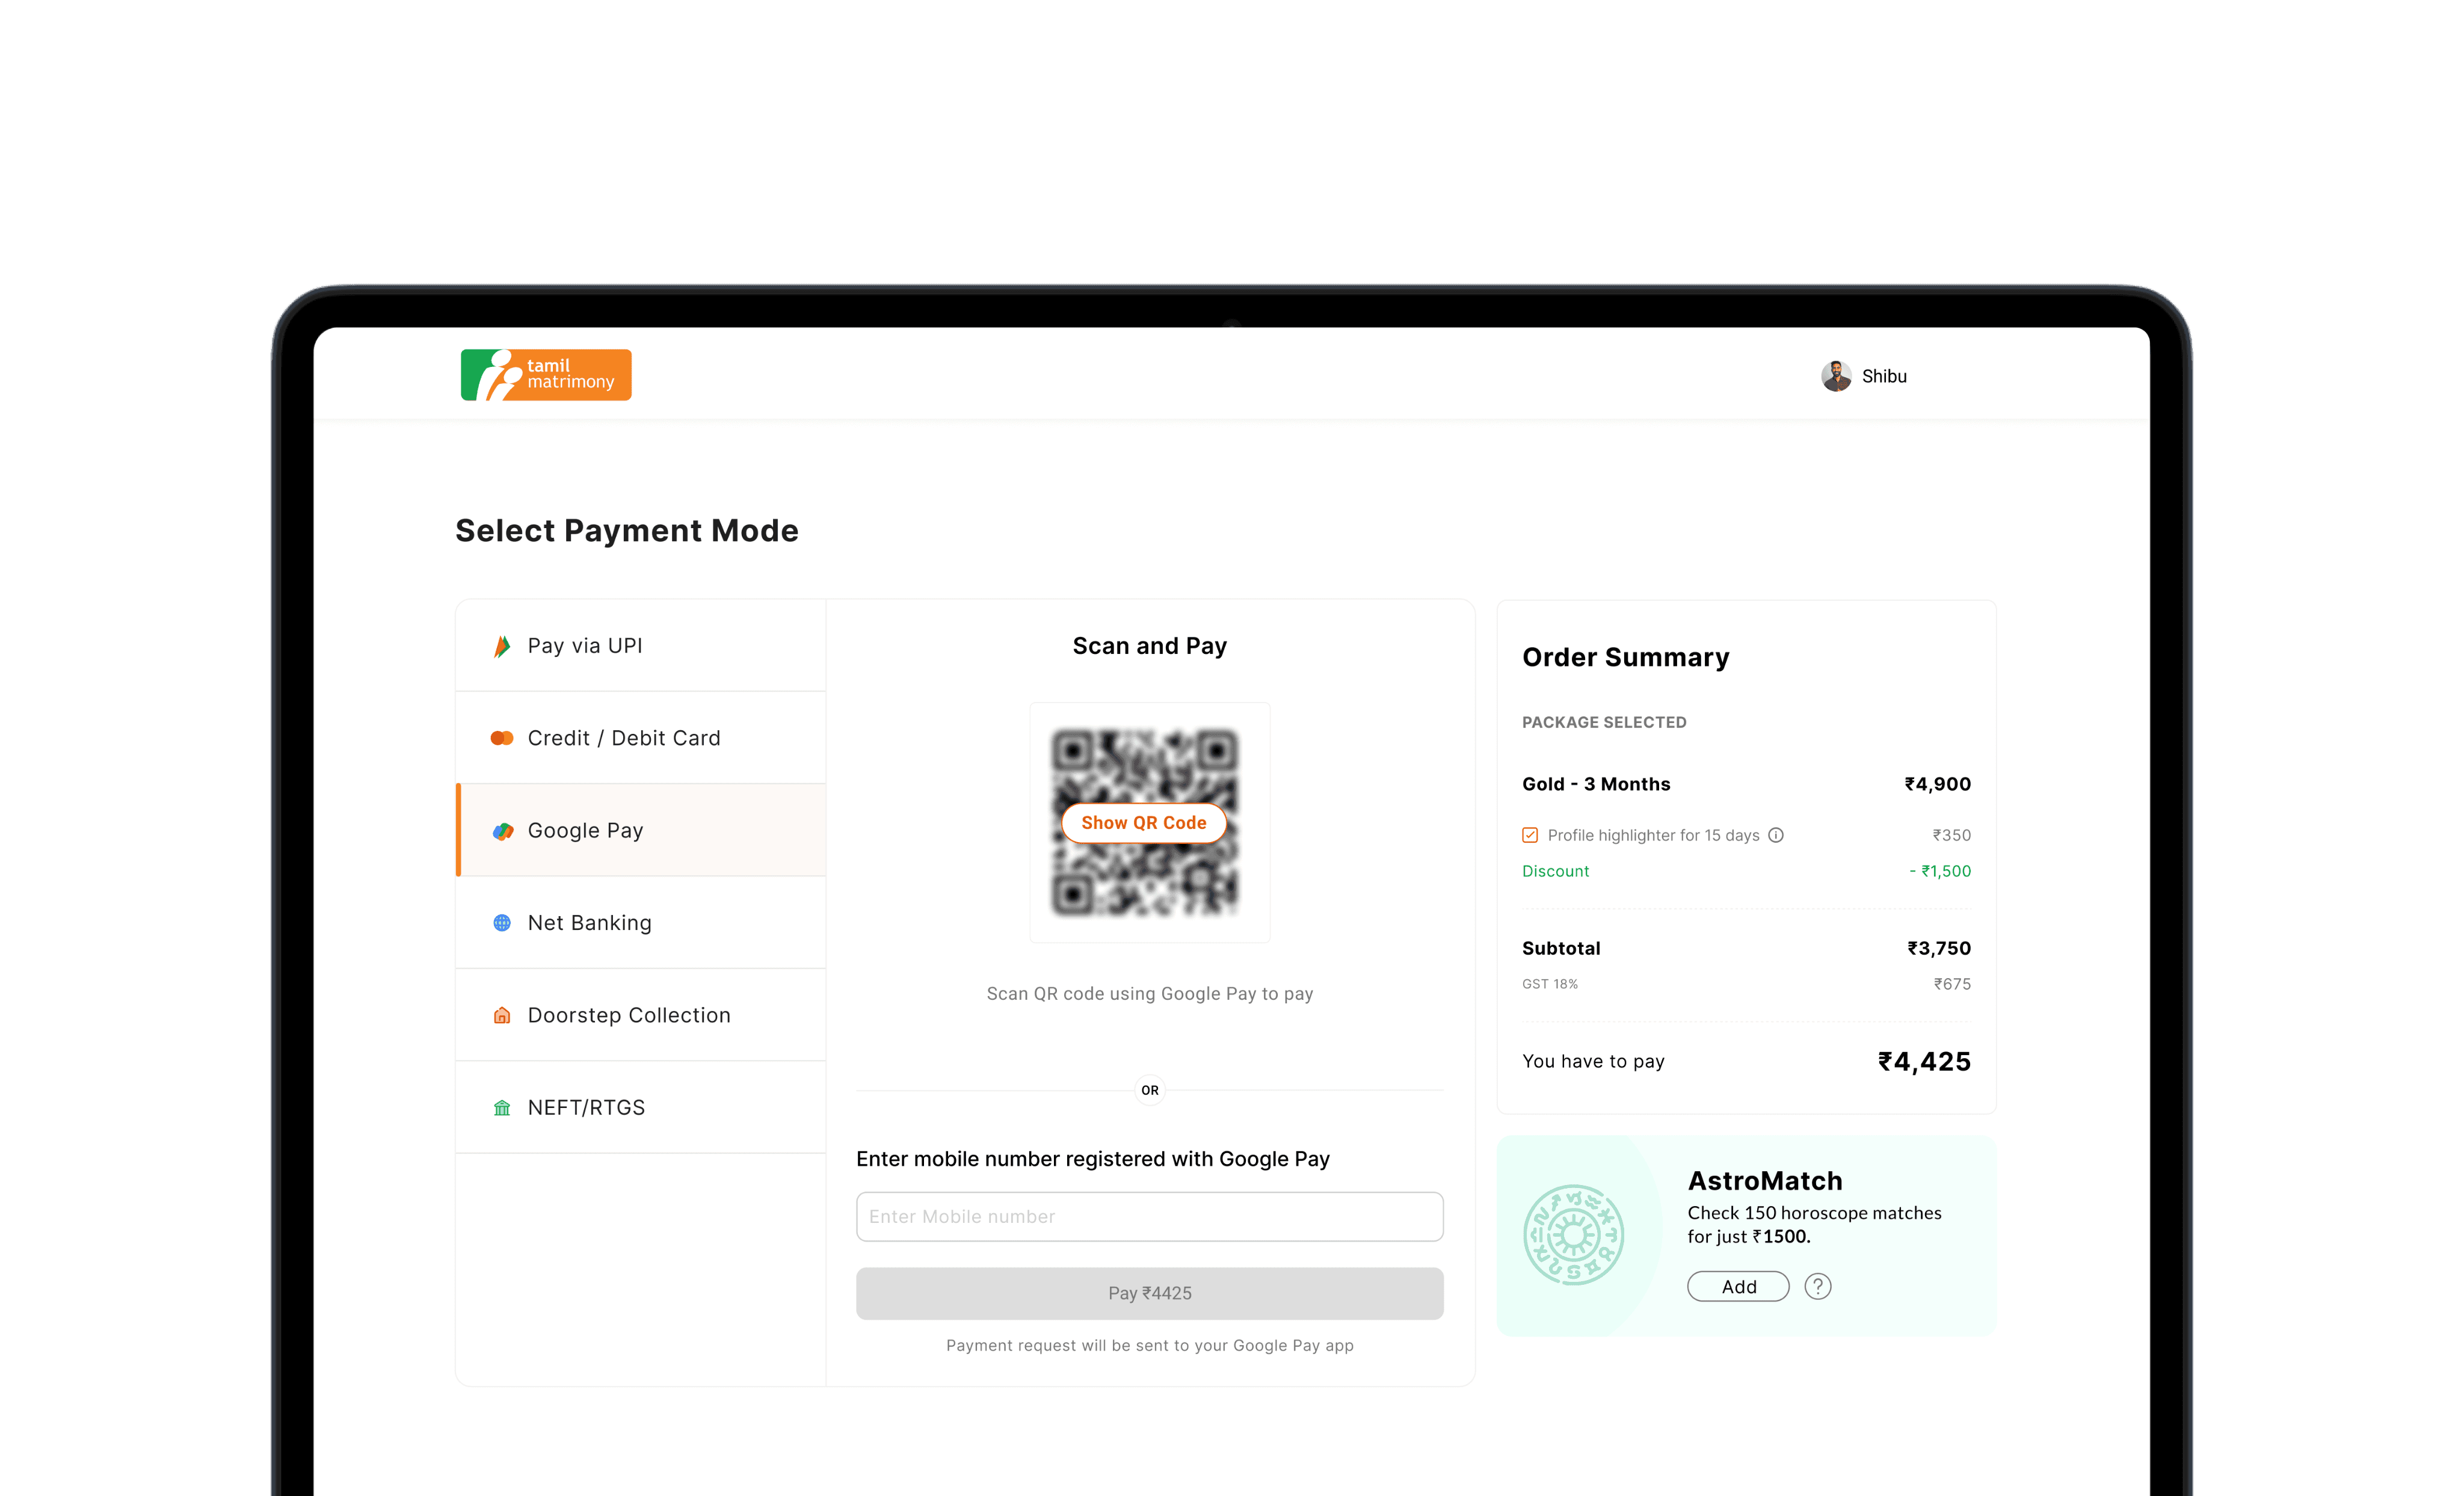Select Pay via UPI payment mode
Image resolution: width=2464 pixels, height=1496 pixels.
(641, 646)
